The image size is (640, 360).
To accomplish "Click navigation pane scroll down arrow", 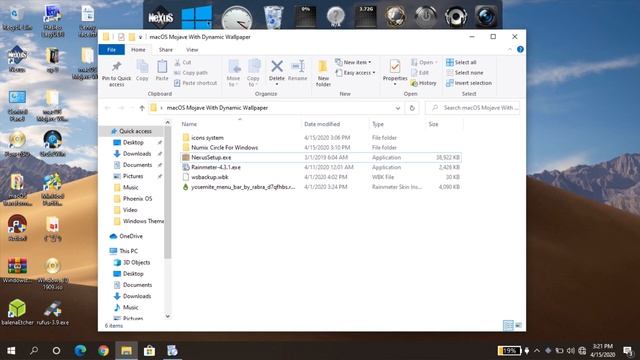I will [x=168, y=316].
